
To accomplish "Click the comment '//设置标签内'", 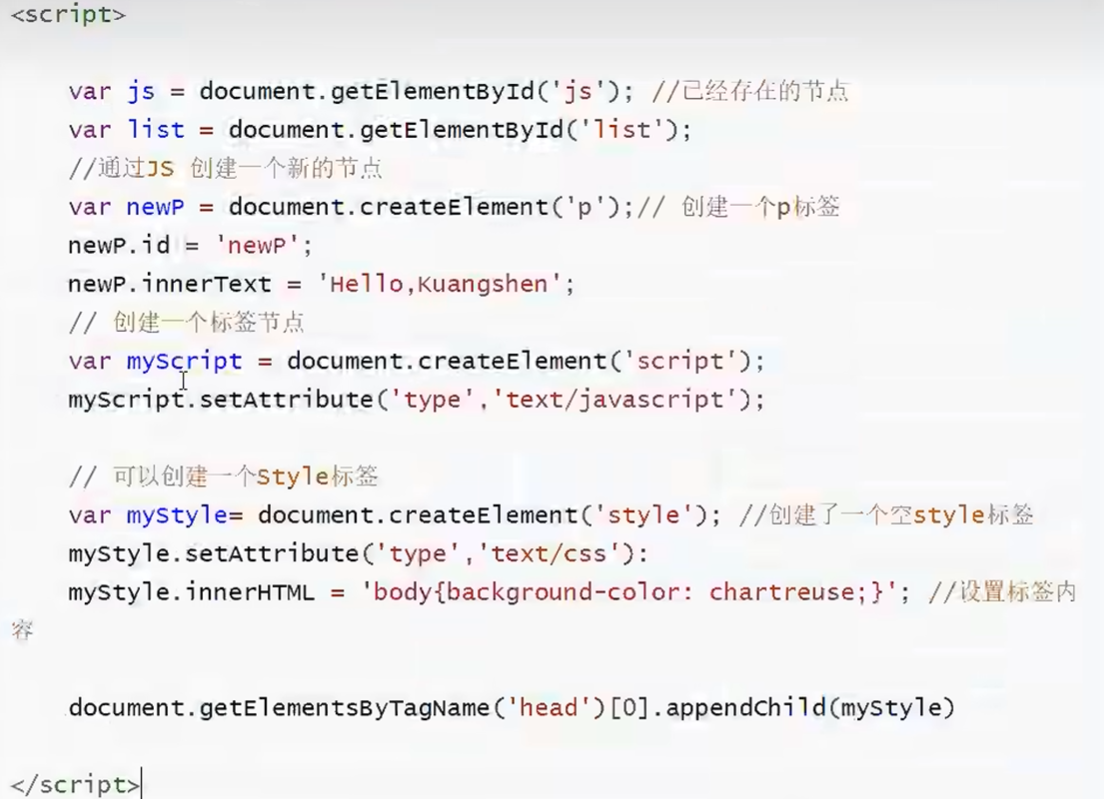I will point(1002,592).
